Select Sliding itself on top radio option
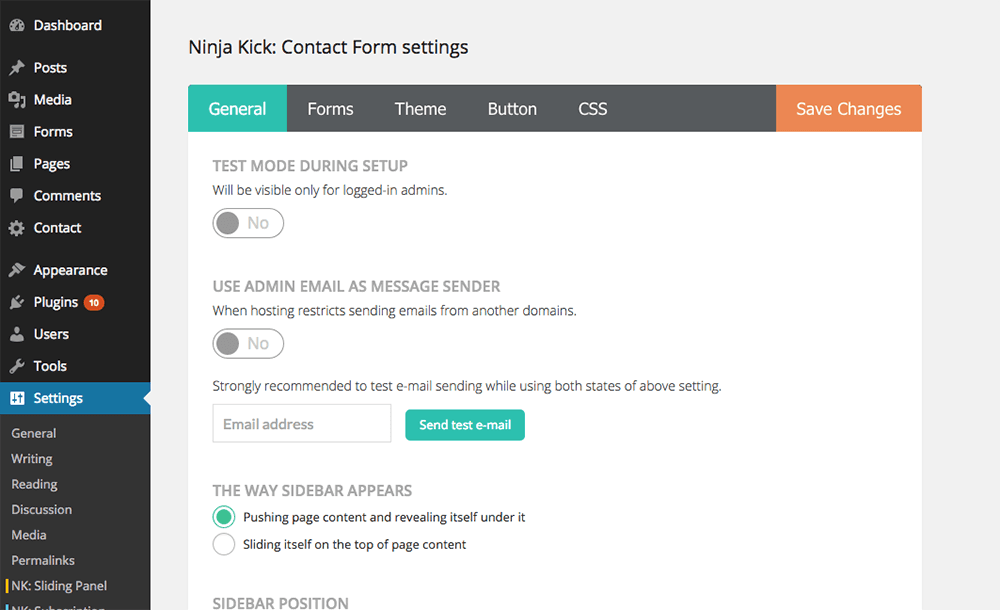Viewport: 1000px width, 610px height. (x=224, y=544)
